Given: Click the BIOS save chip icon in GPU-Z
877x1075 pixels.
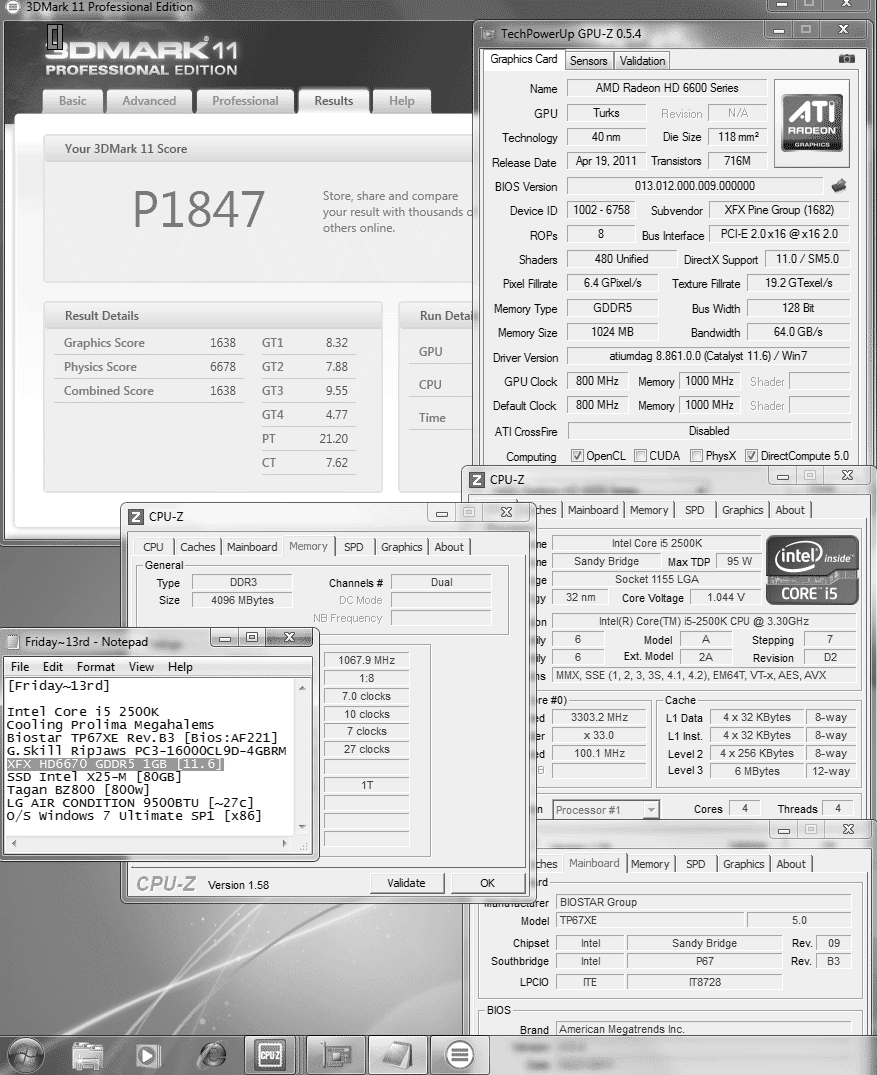Looking at the screenshot, I should pos(839,186).
